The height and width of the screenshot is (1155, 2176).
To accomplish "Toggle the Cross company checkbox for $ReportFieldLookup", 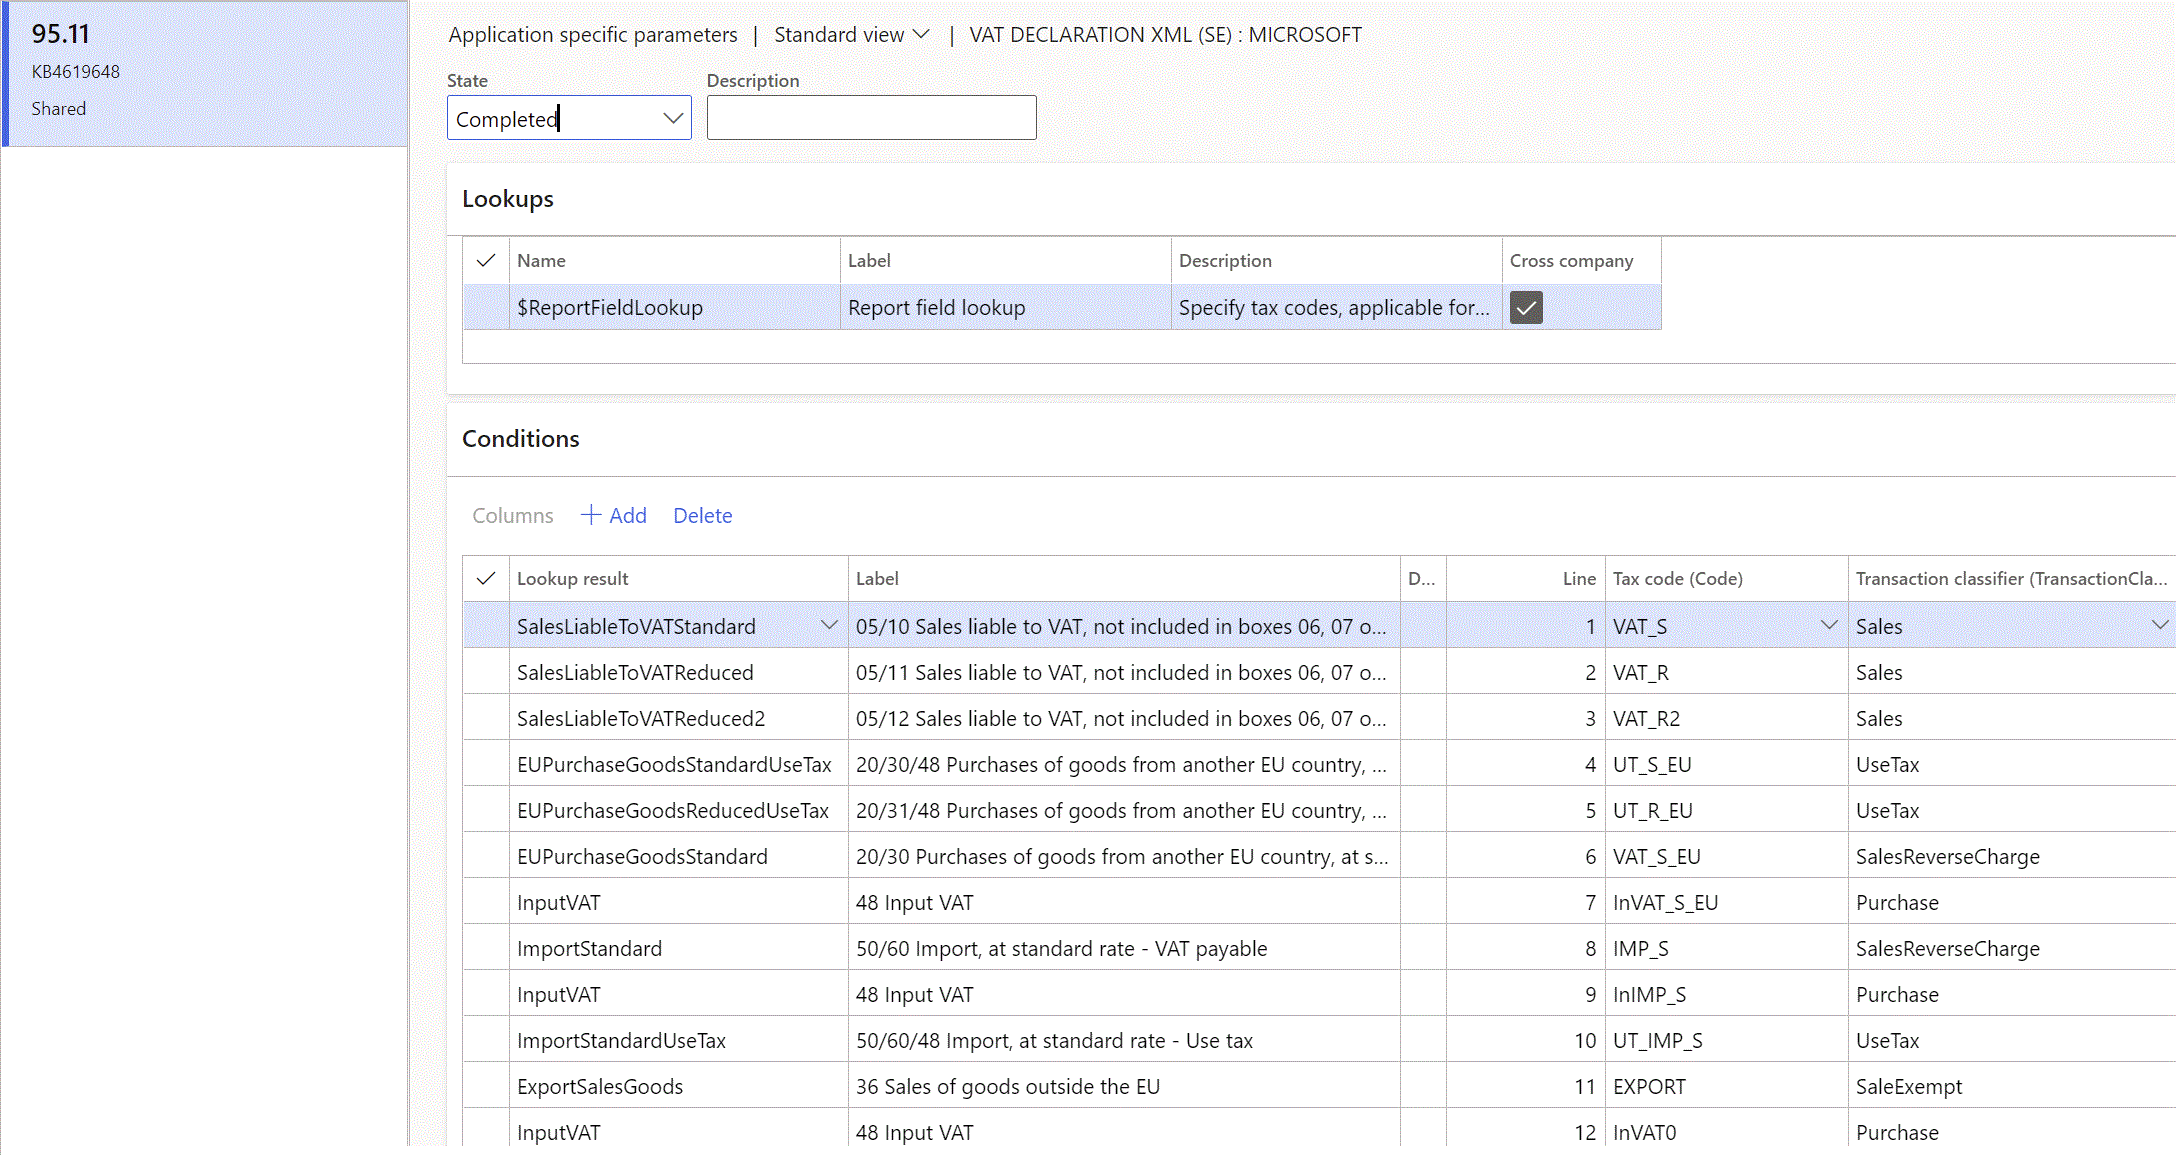I will point(1526,308).
